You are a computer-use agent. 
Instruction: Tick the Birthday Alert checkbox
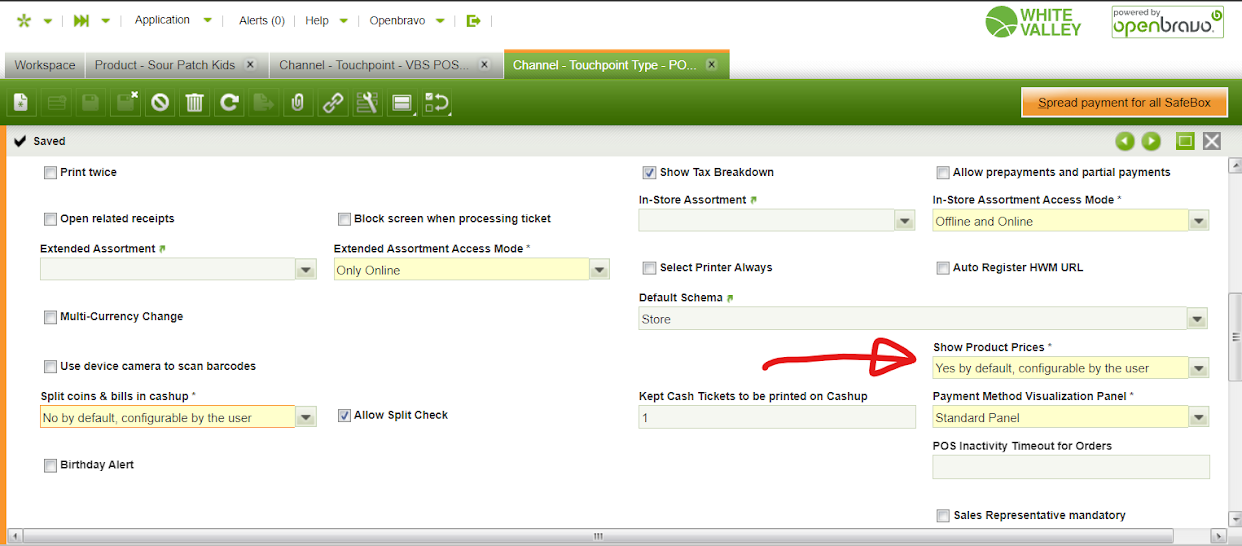[x=50, y=465]
